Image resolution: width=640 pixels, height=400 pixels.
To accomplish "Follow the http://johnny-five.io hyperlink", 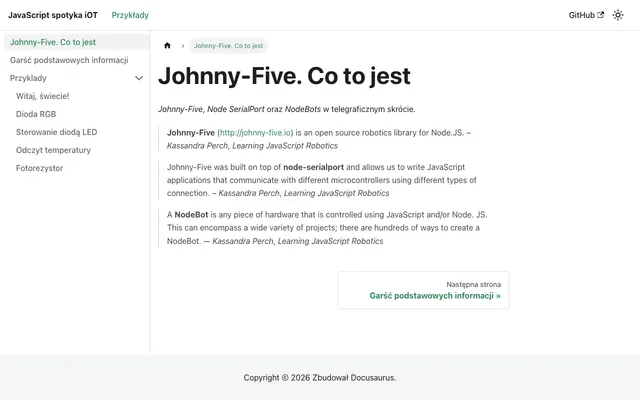I will [255, 133].
